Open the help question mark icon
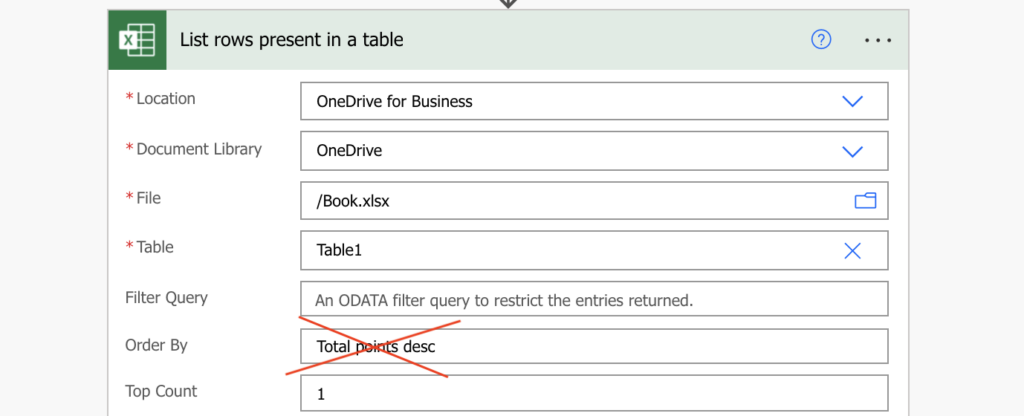Viewport: 1024px width, 416px height. click(x=821, y=40)
